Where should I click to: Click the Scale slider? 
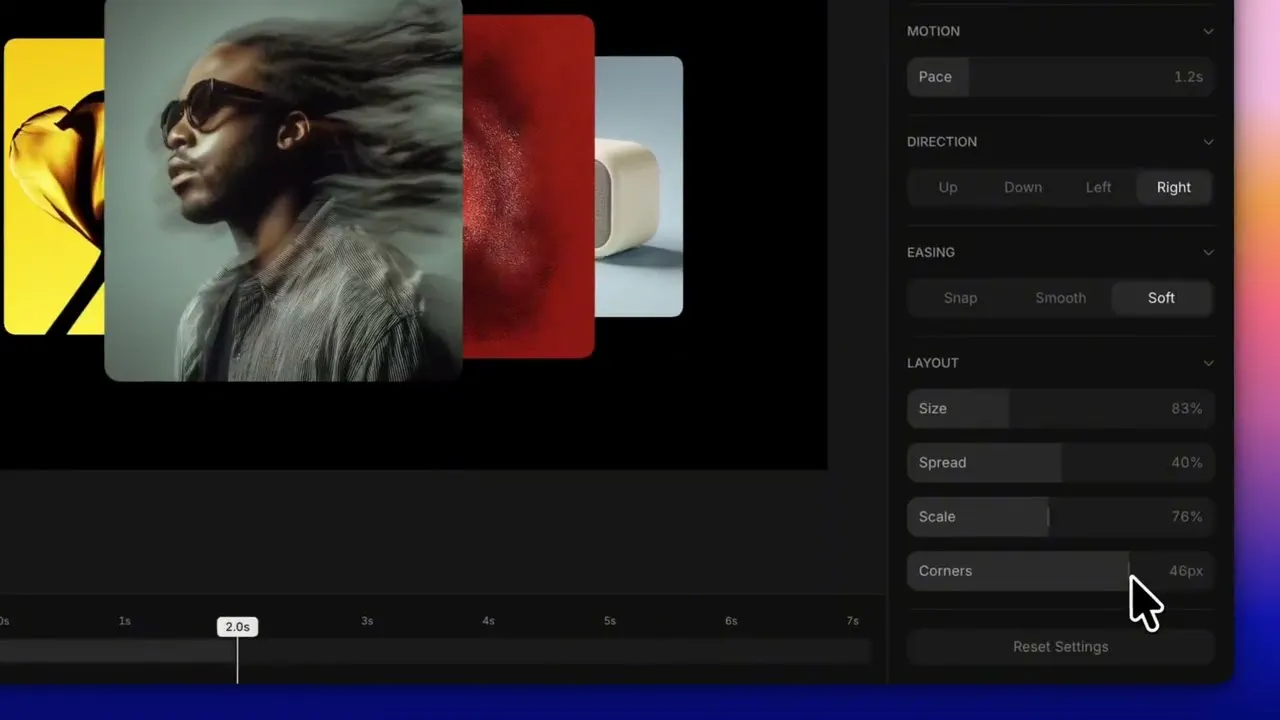(1060, 516)
